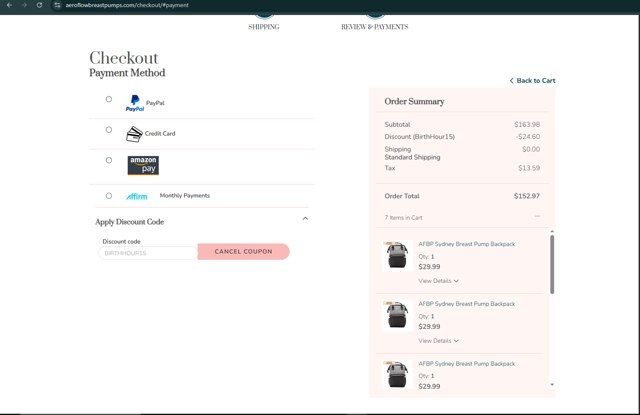Image resolution: width=640 pixels, height=415 pixels.
Task: Click the Amazon Pay logo
Action: tap(143, 165)
